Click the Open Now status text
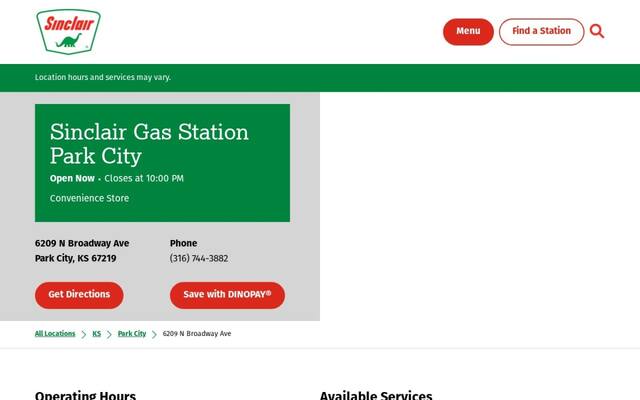This screenshot has width=640, height=400. pyautogui.click(x=72, y=178)
